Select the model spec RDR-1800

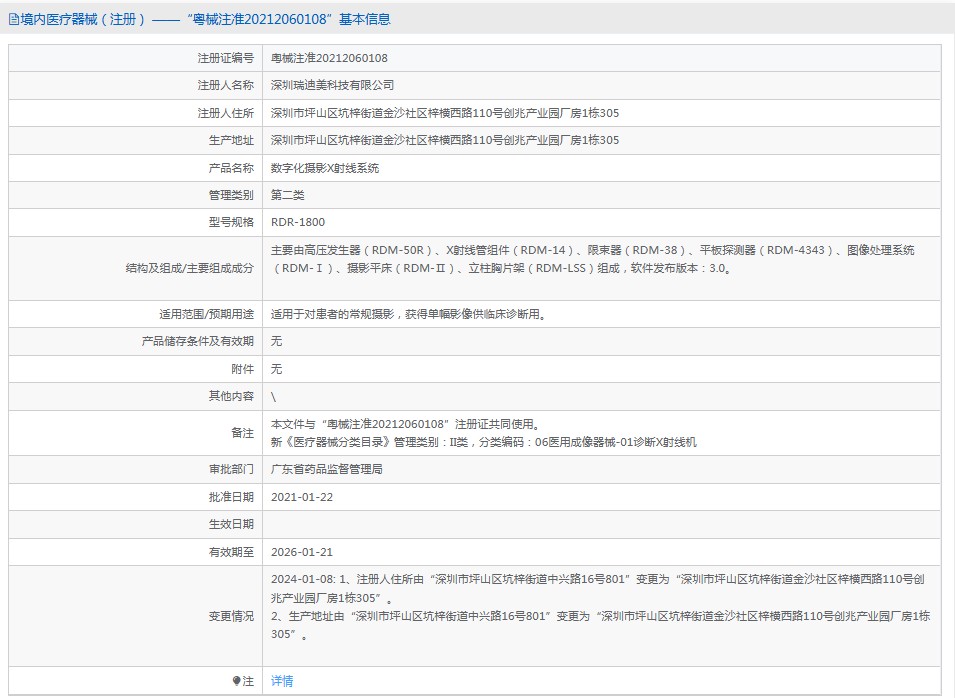pos(298,223)
